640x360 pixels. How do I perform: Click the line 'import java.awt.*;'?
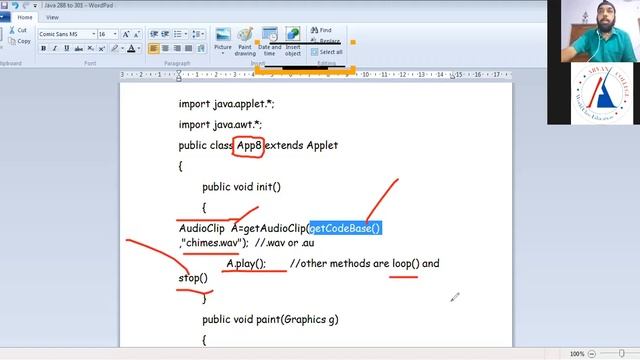(x=220, y=124)
